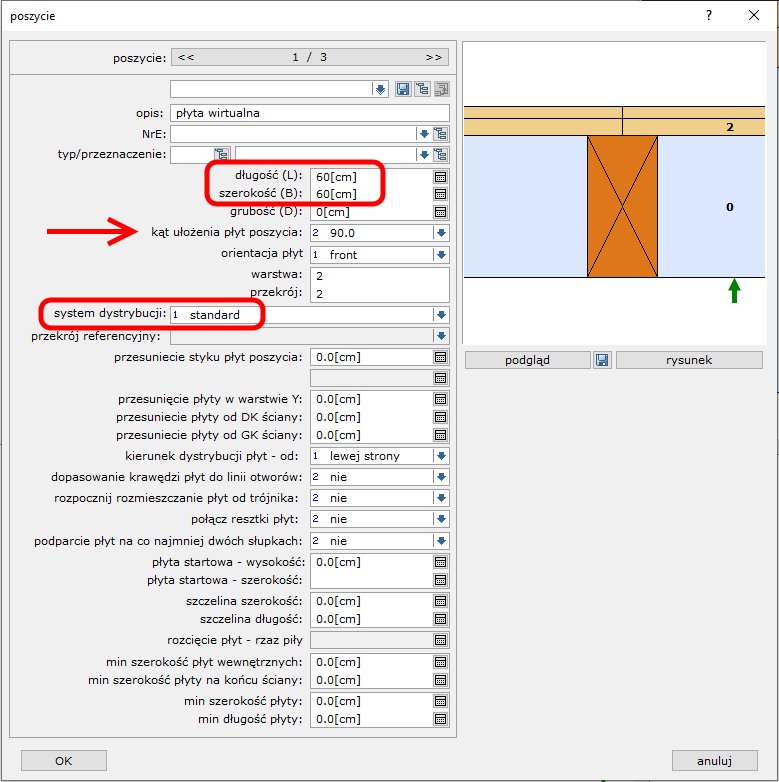Viewport: 779px width, 782px height.
Task: Open calculator for szerokość (B) field
Action: point(440,193)
